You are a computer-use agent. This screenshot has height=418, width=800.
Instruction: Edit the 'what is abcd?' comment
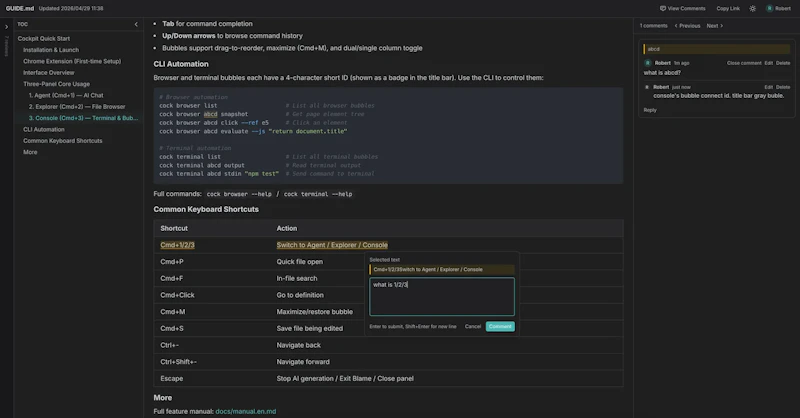point(768,63)
